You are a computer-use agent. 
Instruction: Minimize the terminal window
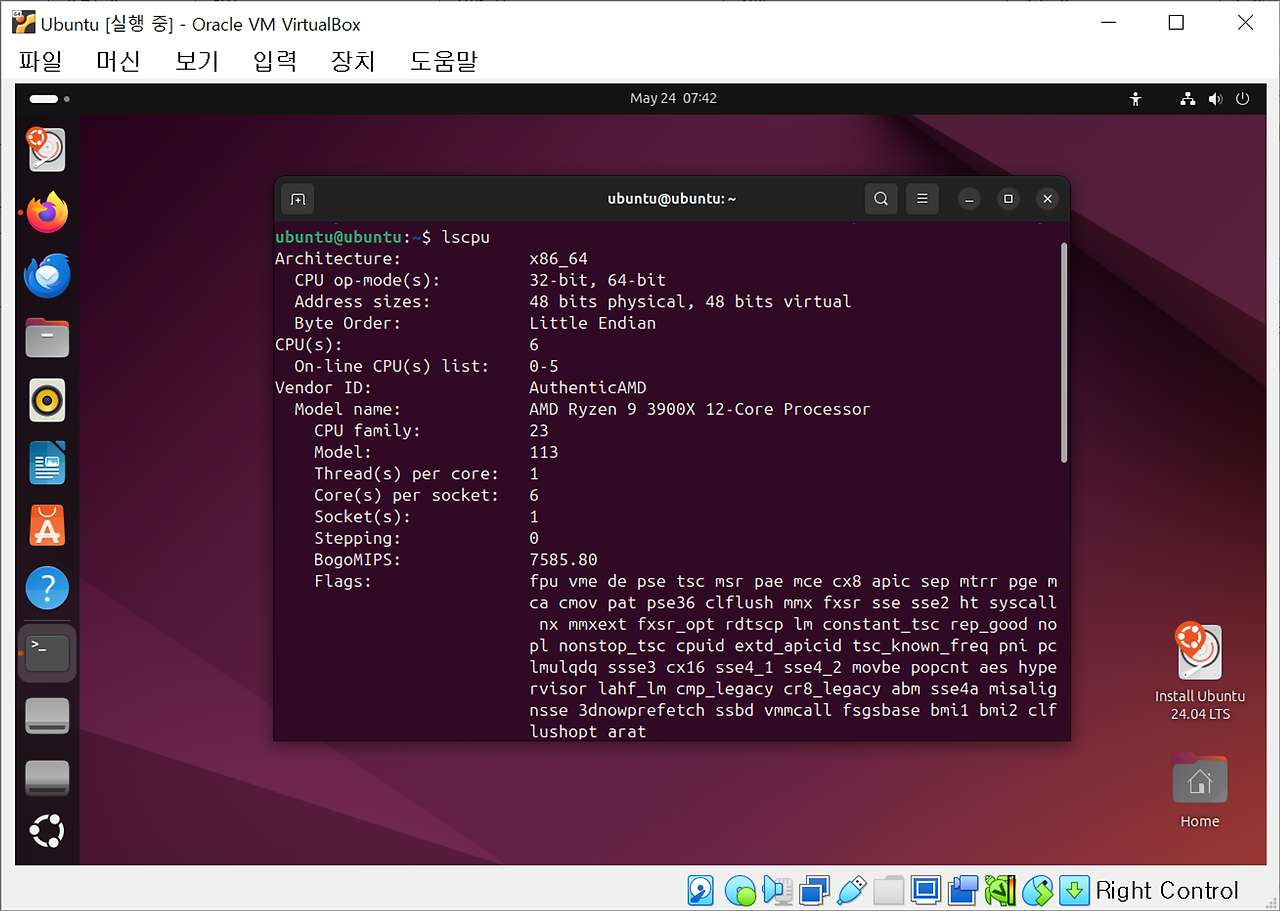coord(969,199)
